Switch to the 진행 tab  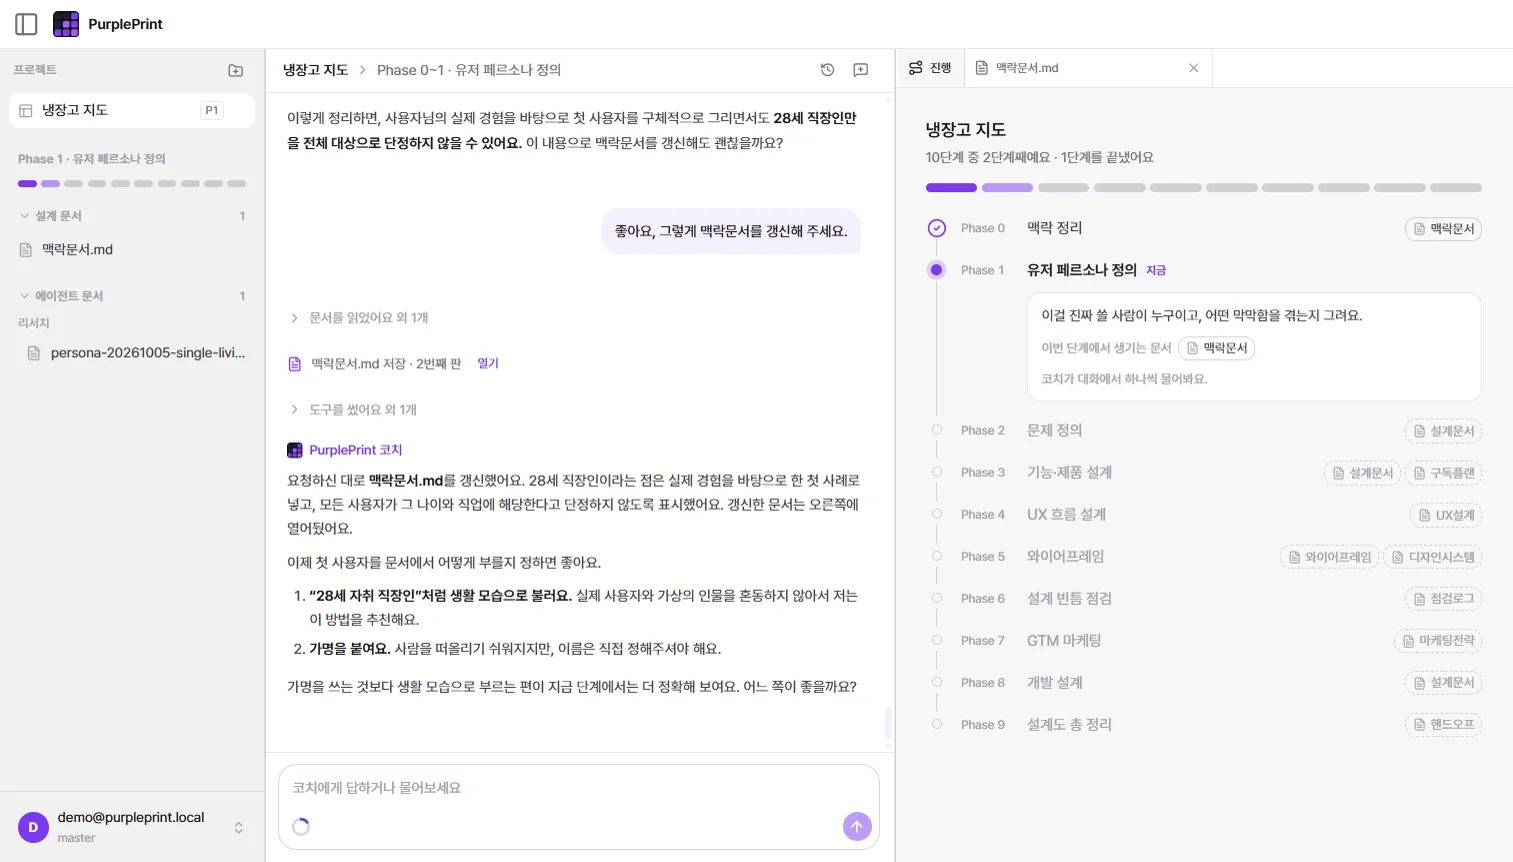930,68
